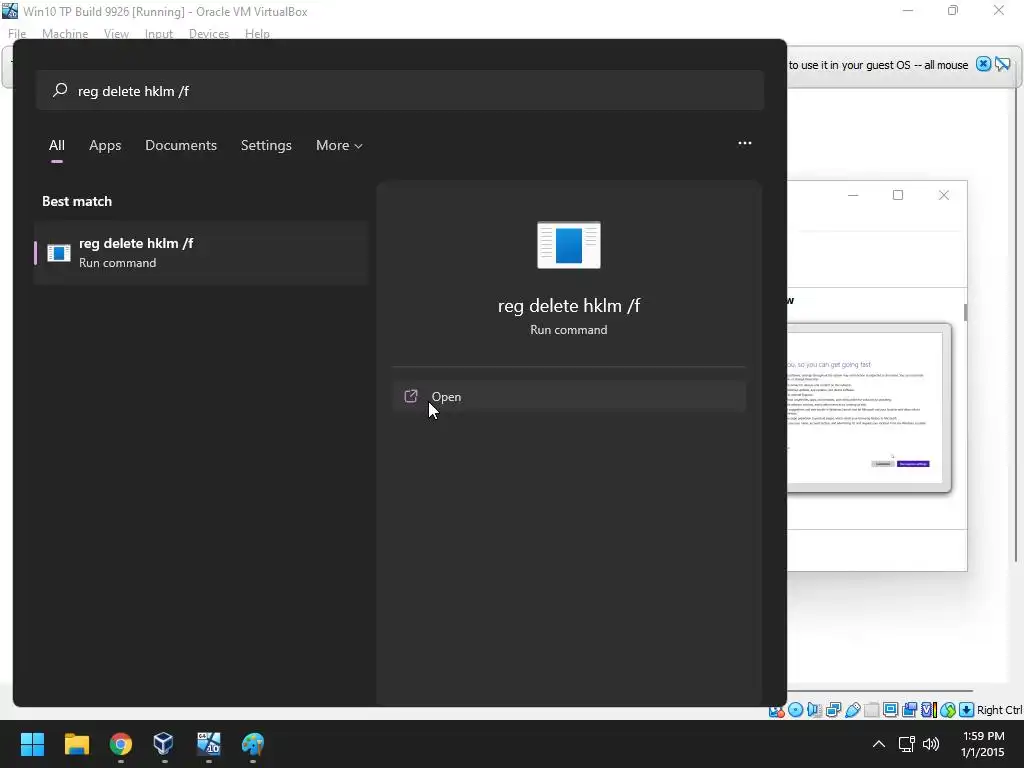Click the VirtualBox app icon in the title bar
Screen dimensions: 1024x768
10,11
